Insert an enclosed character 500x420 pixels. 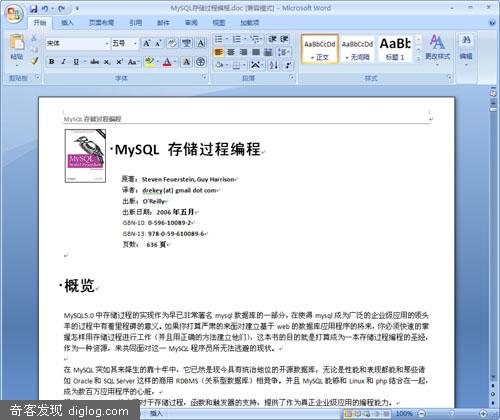pyautogui.click(x=200, y=62)
